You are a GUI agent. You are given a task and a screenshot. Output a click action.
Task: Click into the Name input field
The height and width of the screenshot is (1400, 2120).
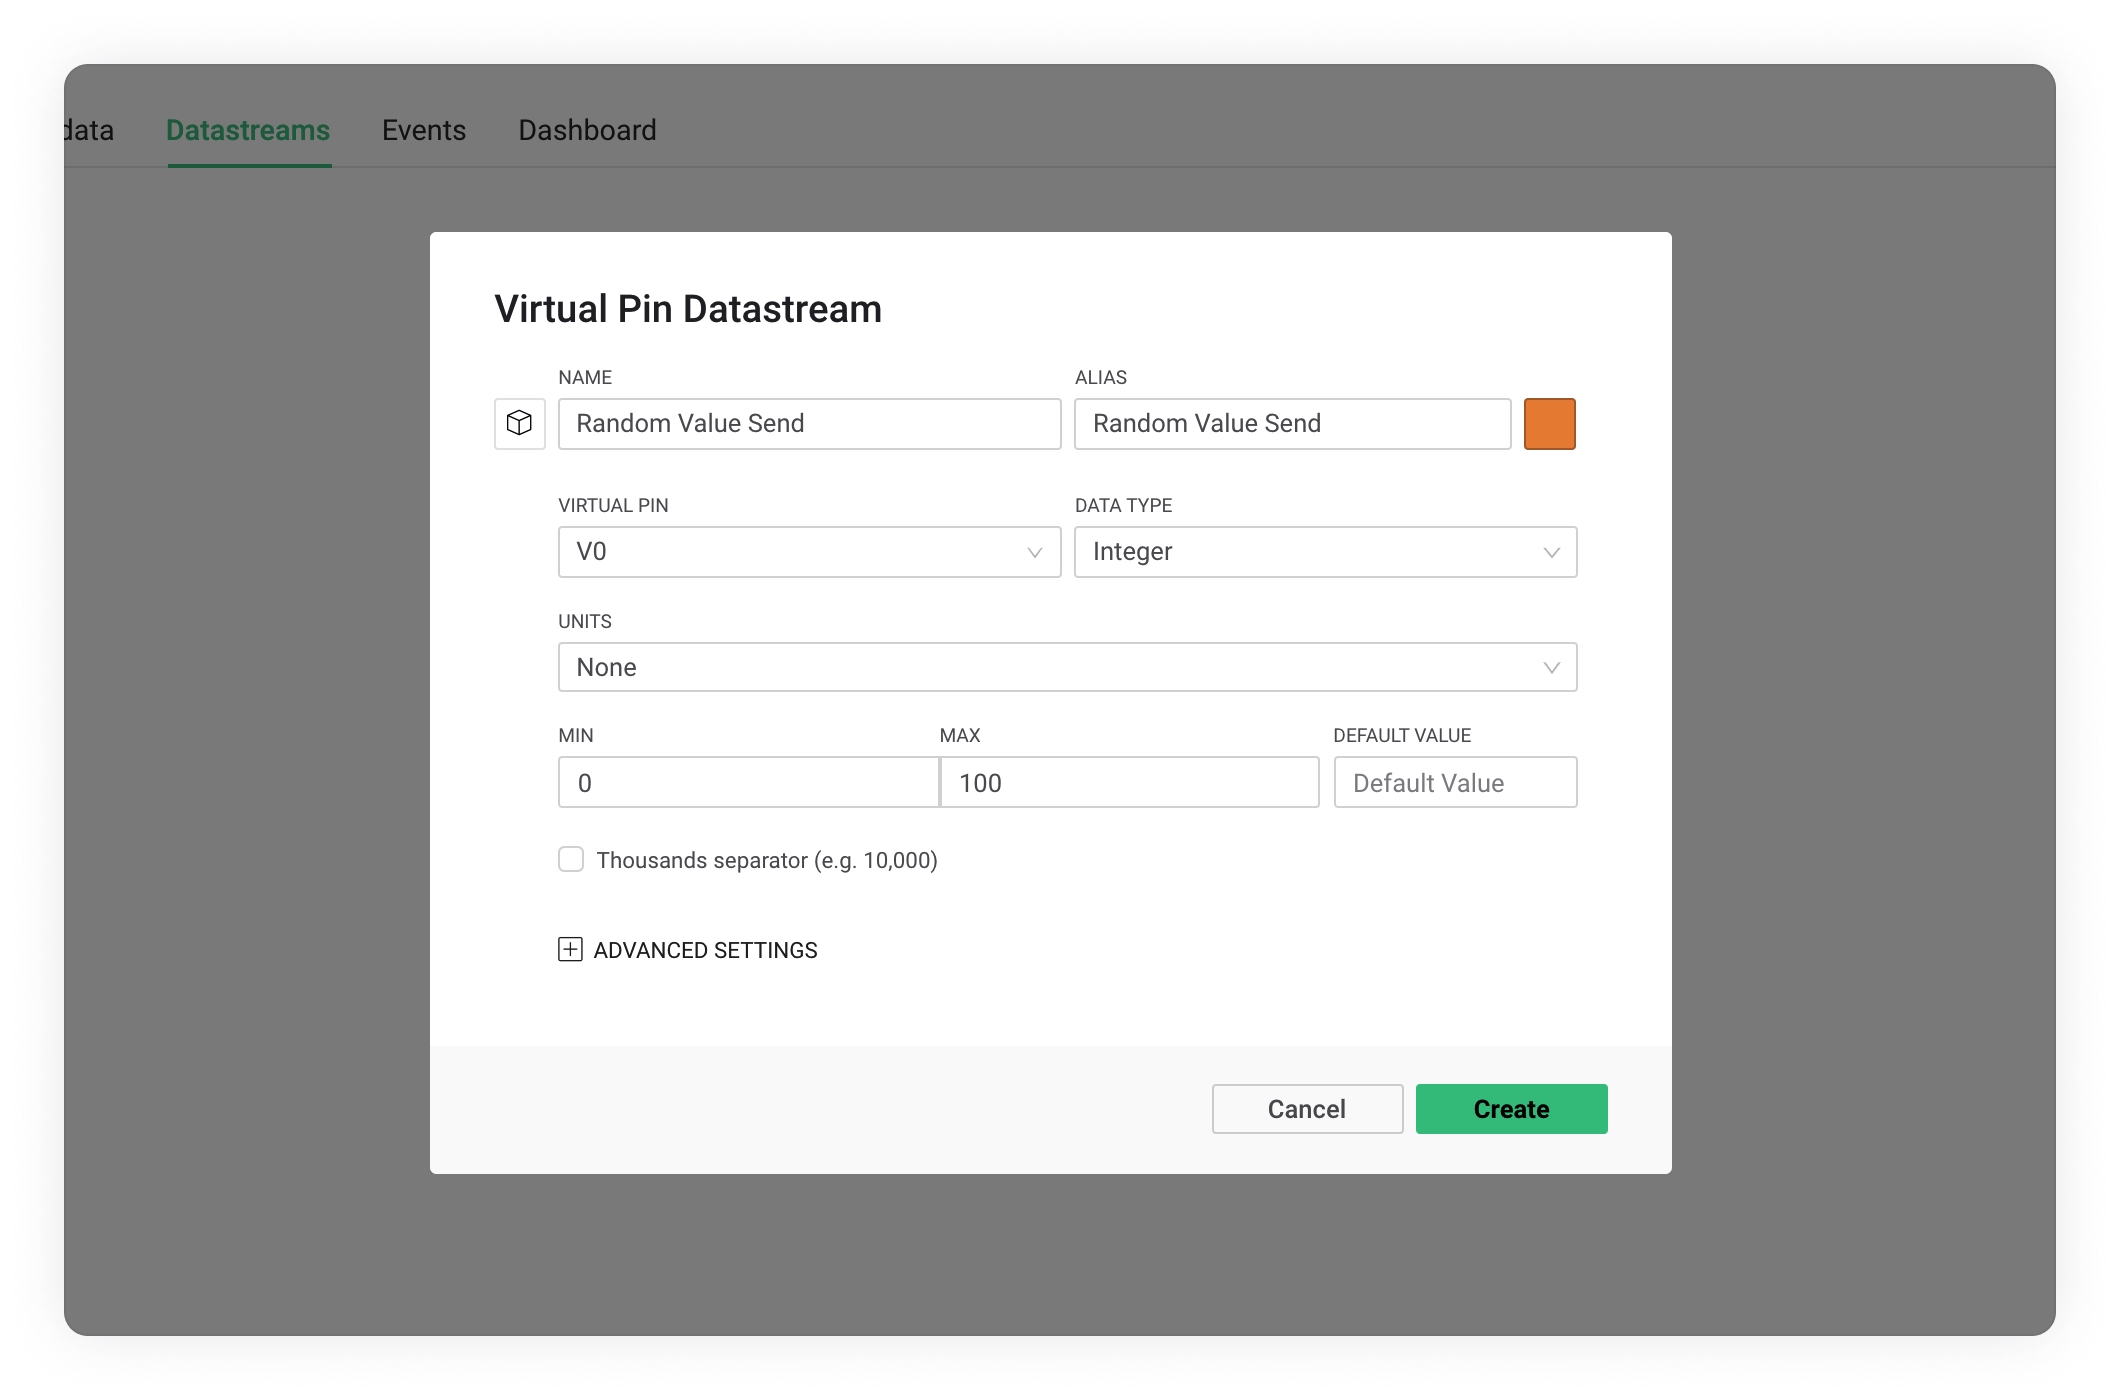coord(808,423)
